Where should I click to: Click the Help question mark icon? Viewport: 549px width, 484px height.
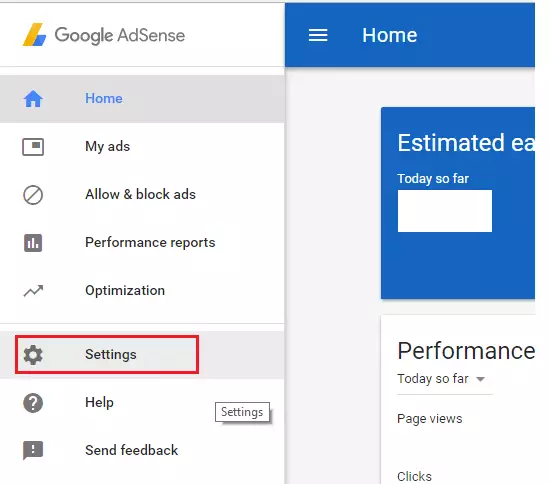tap(33, 403)
